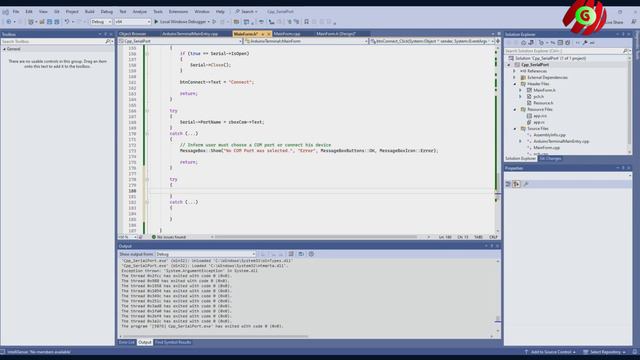The width and height of the screenshot is (640, 360).
Task: Select MainForm.cpp in Solution Explorer
Action: pos(547,147)
